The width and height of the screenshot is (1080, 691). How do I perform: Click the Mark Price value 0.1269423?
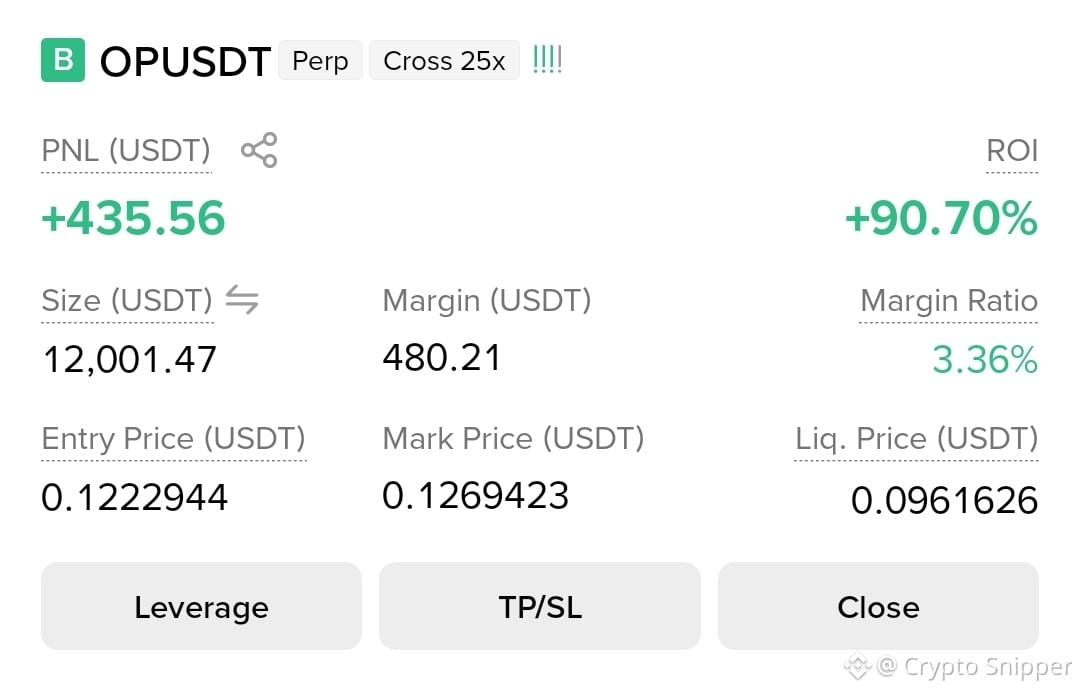click(475, 495)
